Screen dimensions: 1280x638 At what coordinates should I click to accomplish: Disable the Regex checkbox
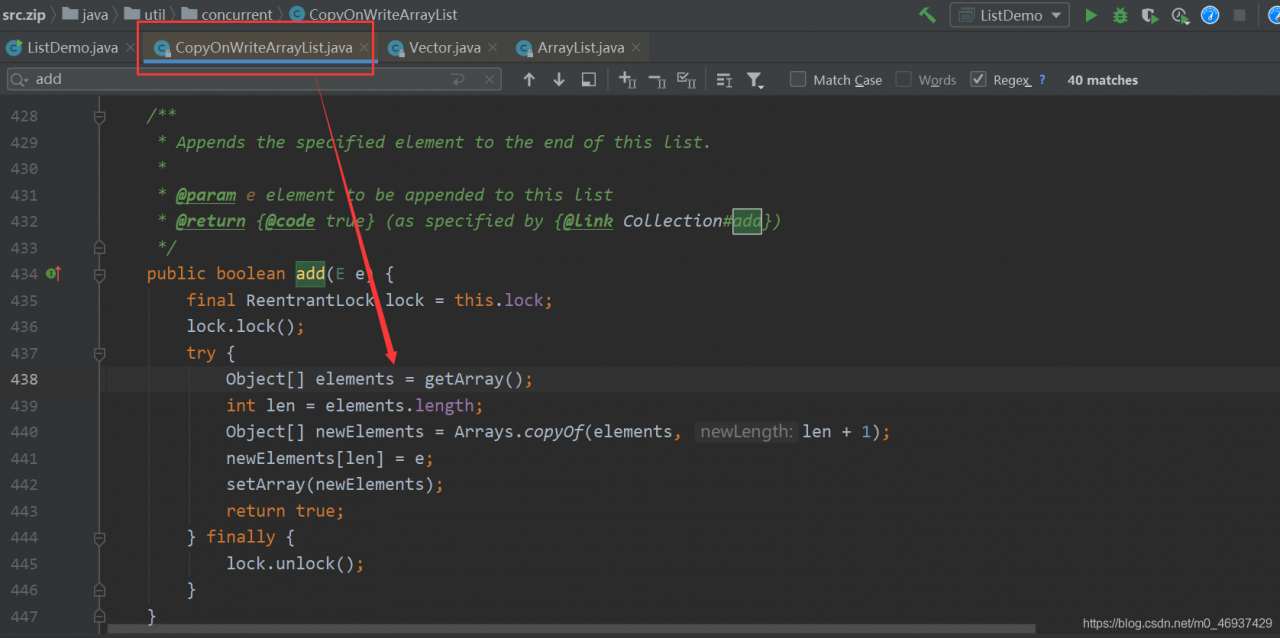(978, 79)
